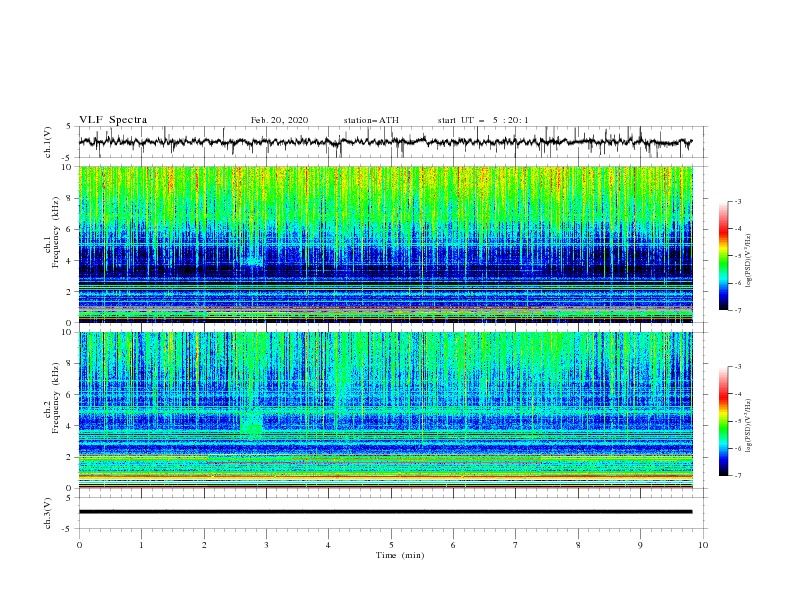Image resolution: width=792 pixels, height=612 pixels.
Task: Select the date text "Feb. 20, 2020"
Action: [279, 120]
